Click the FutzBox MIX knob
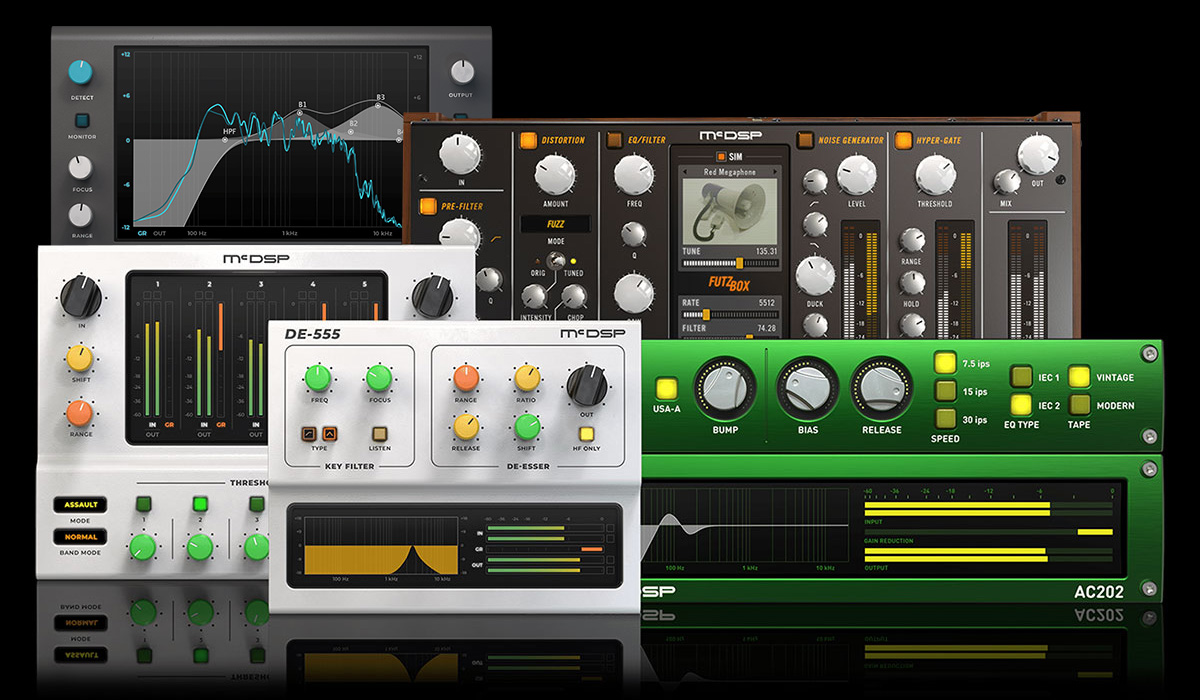The image size is (1200, 700). [1006, 181]
